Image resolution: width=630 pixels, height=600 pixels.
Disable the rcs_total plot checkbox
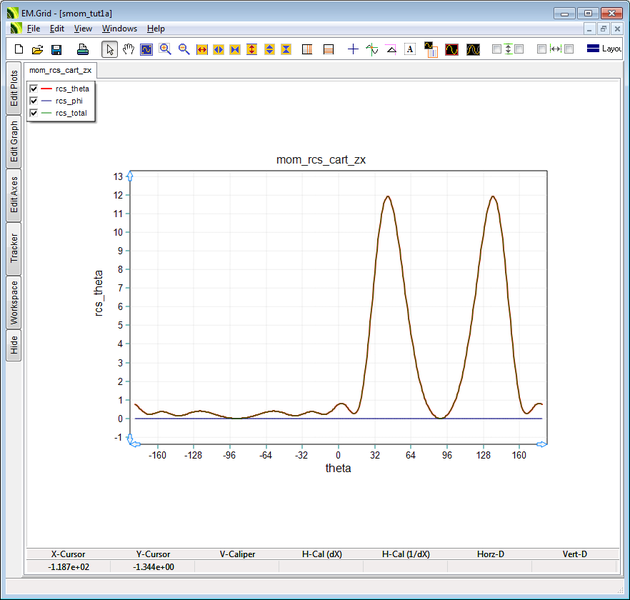coord(34,113)
